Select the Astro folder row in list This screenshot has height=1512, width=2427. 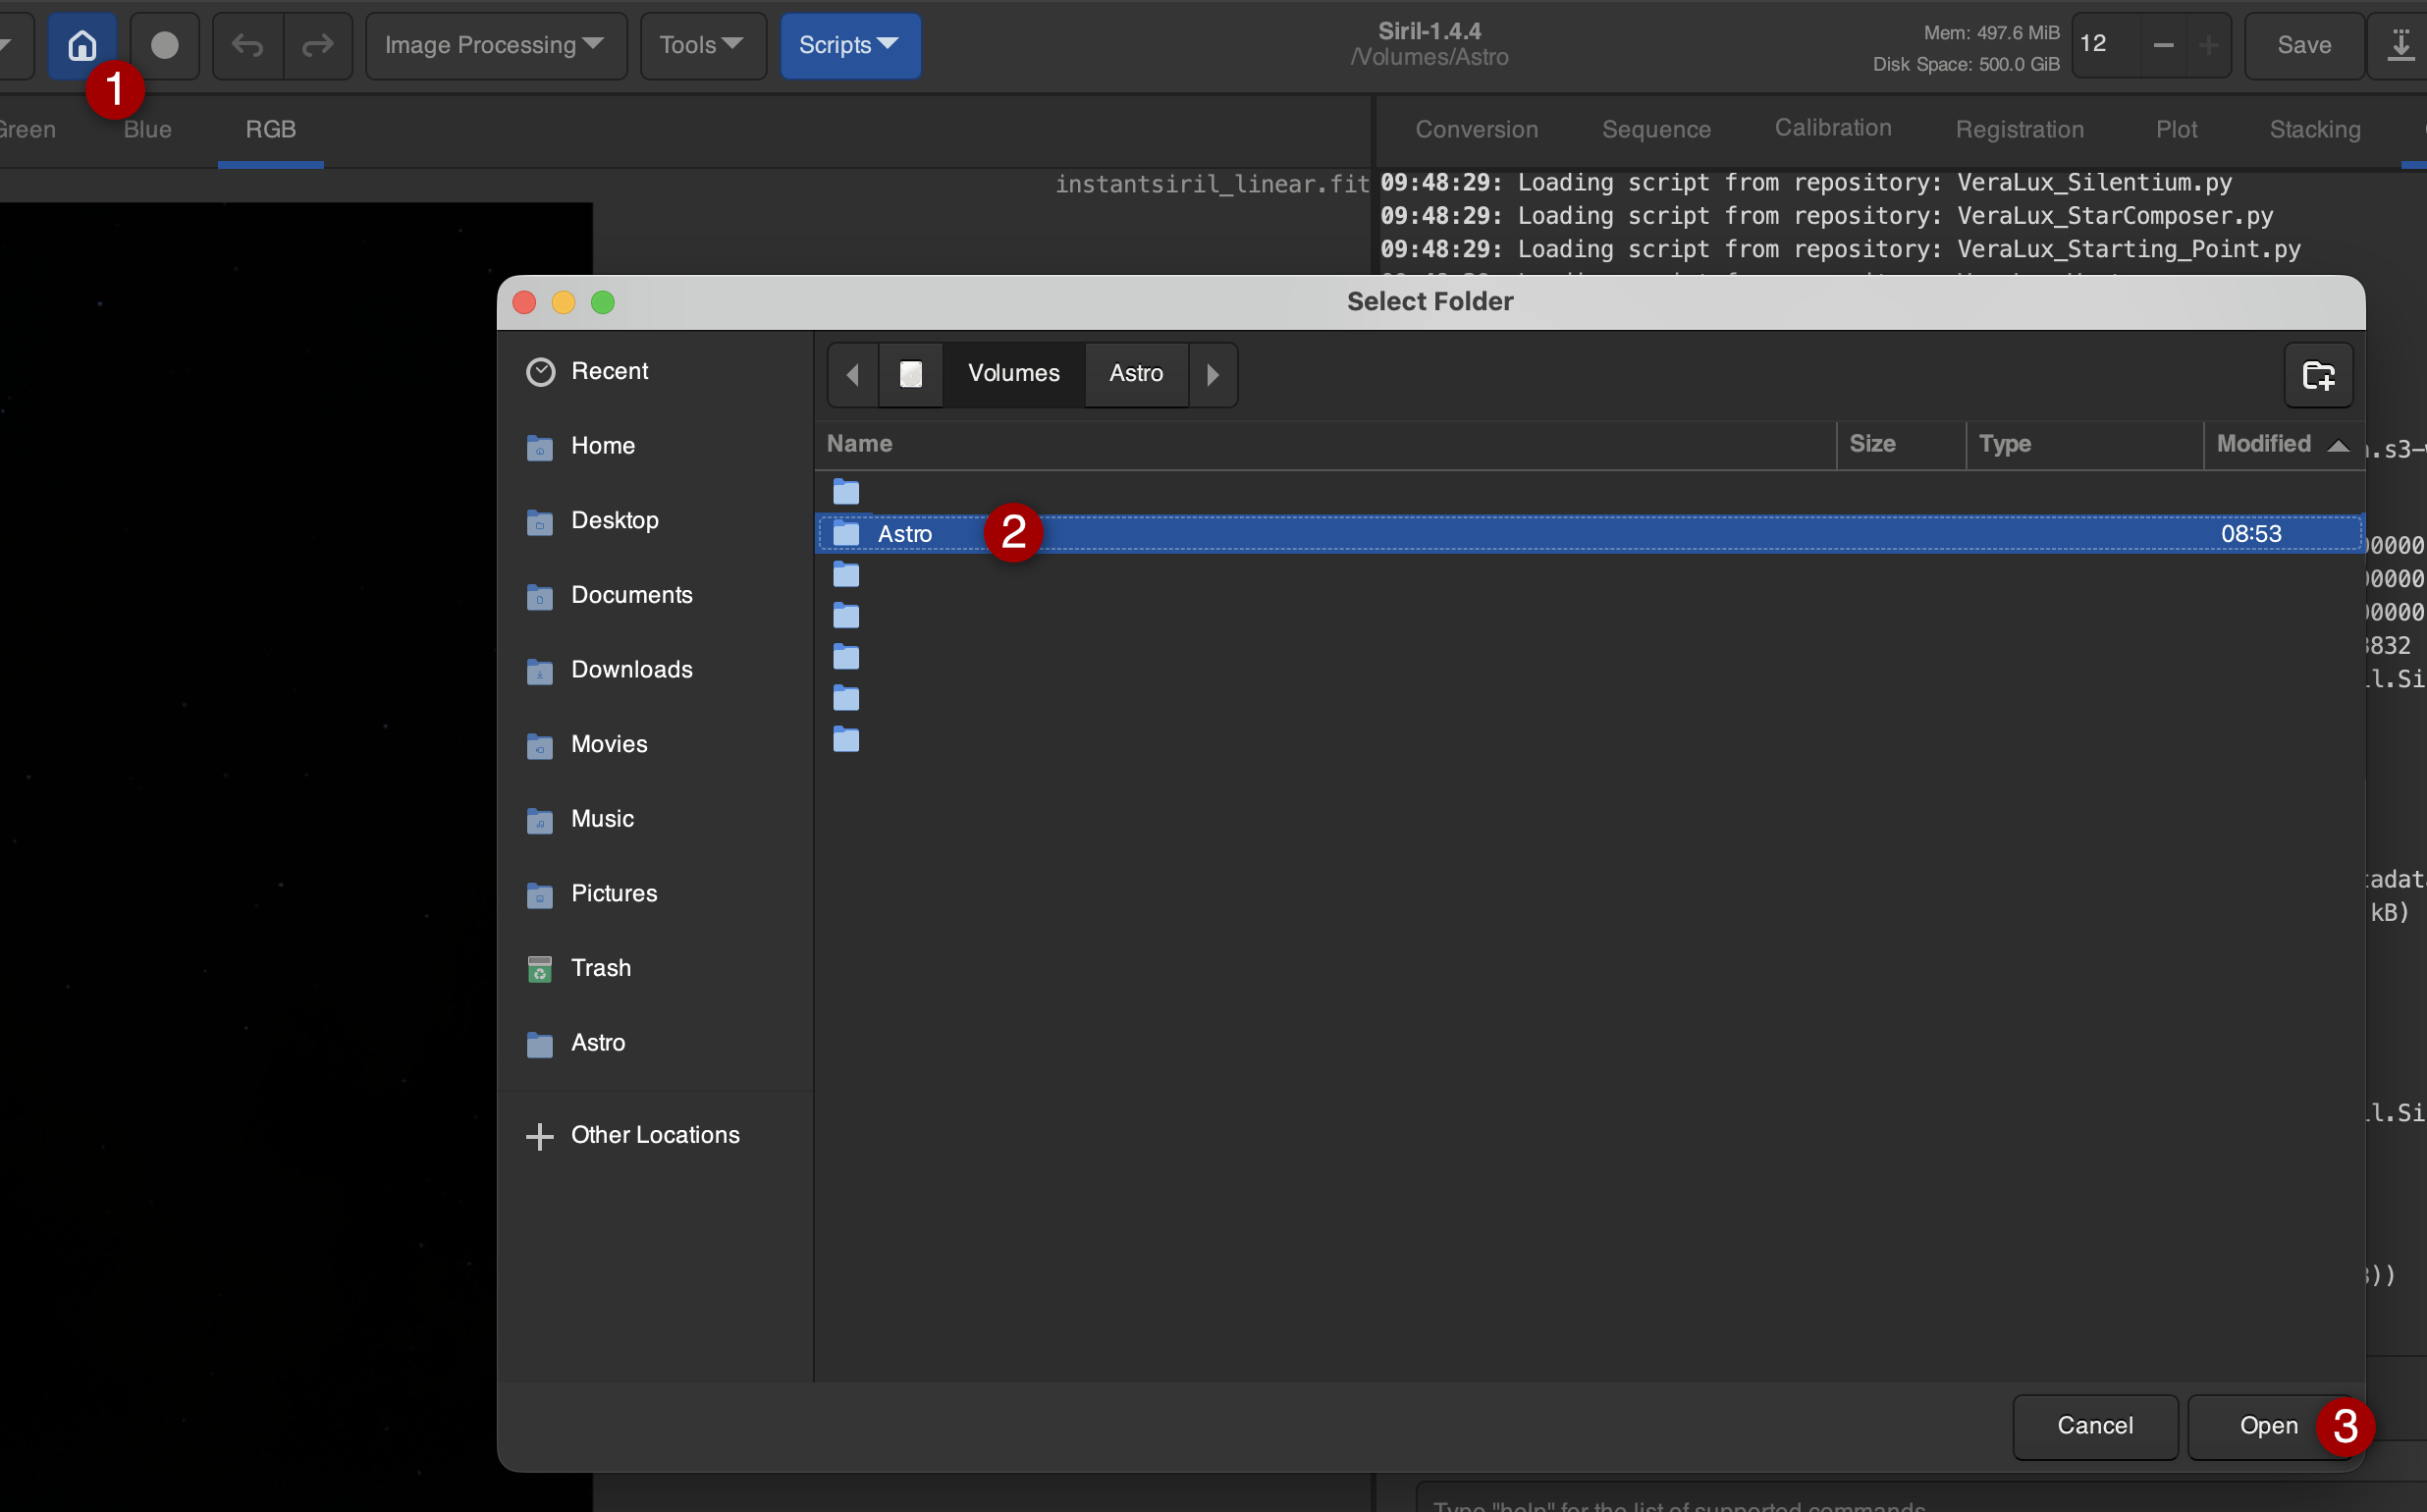pos(1590,534)
